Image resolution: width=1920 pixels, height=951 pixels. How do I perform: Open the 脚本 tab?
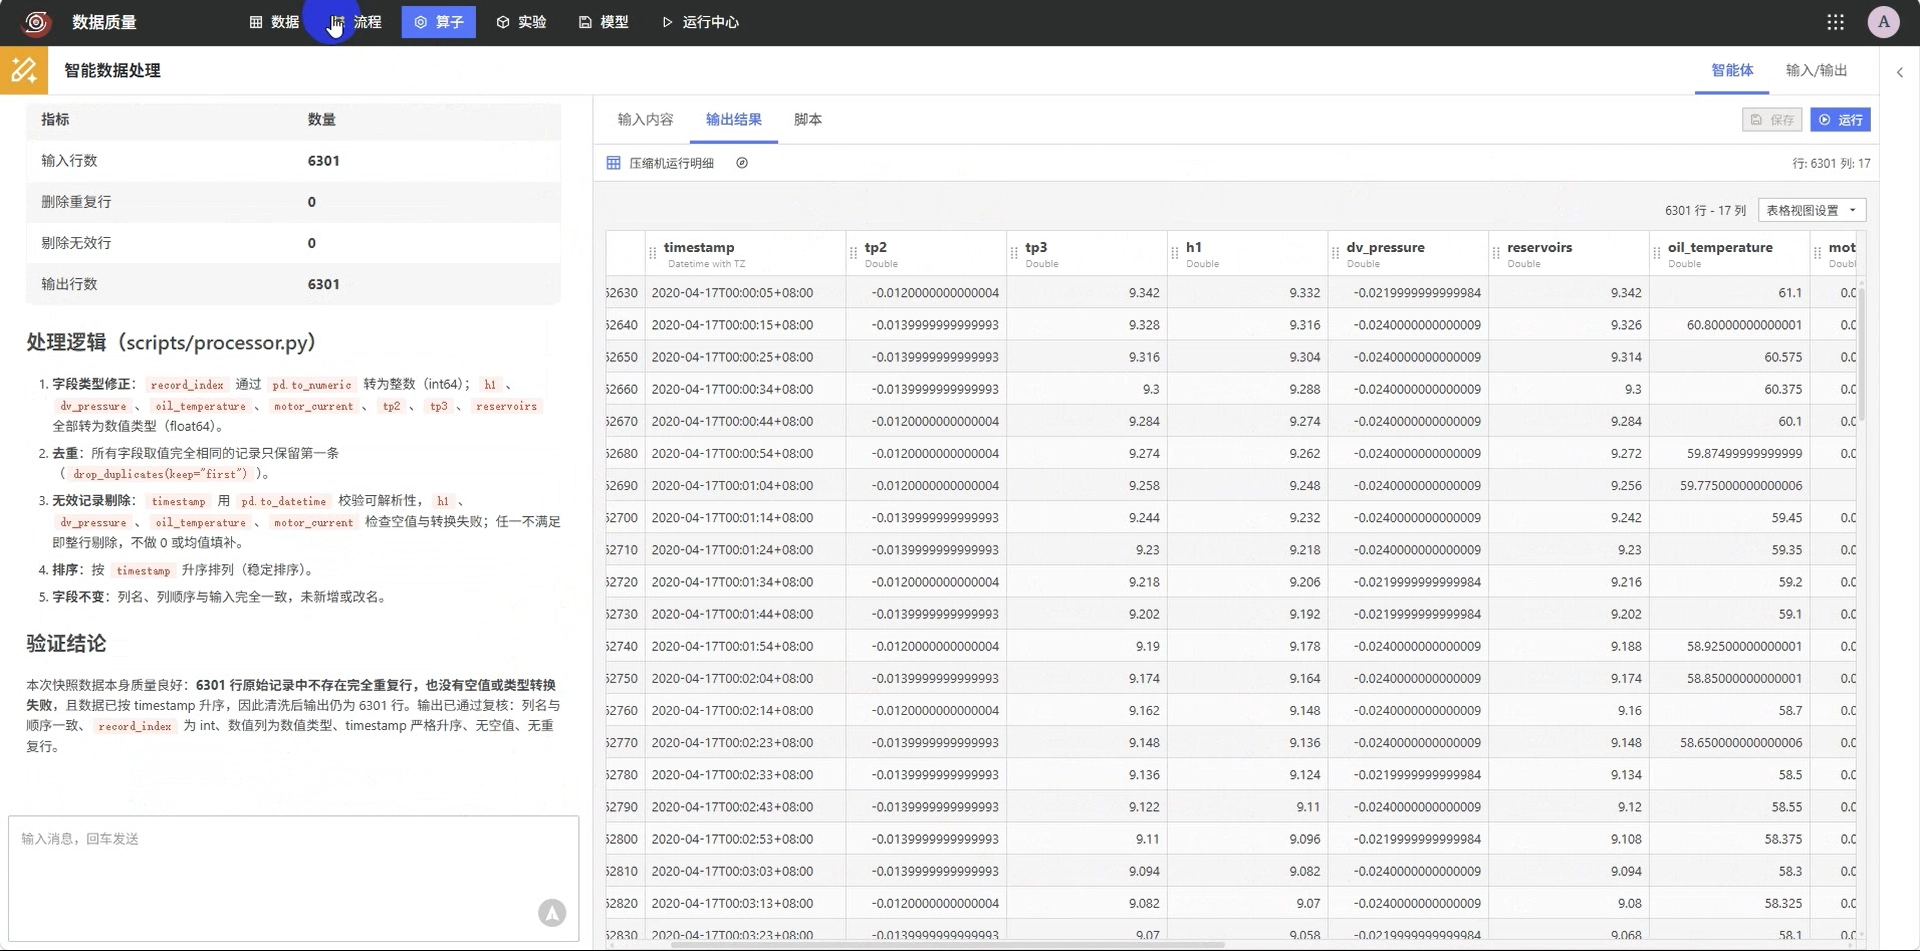(808, 119)
